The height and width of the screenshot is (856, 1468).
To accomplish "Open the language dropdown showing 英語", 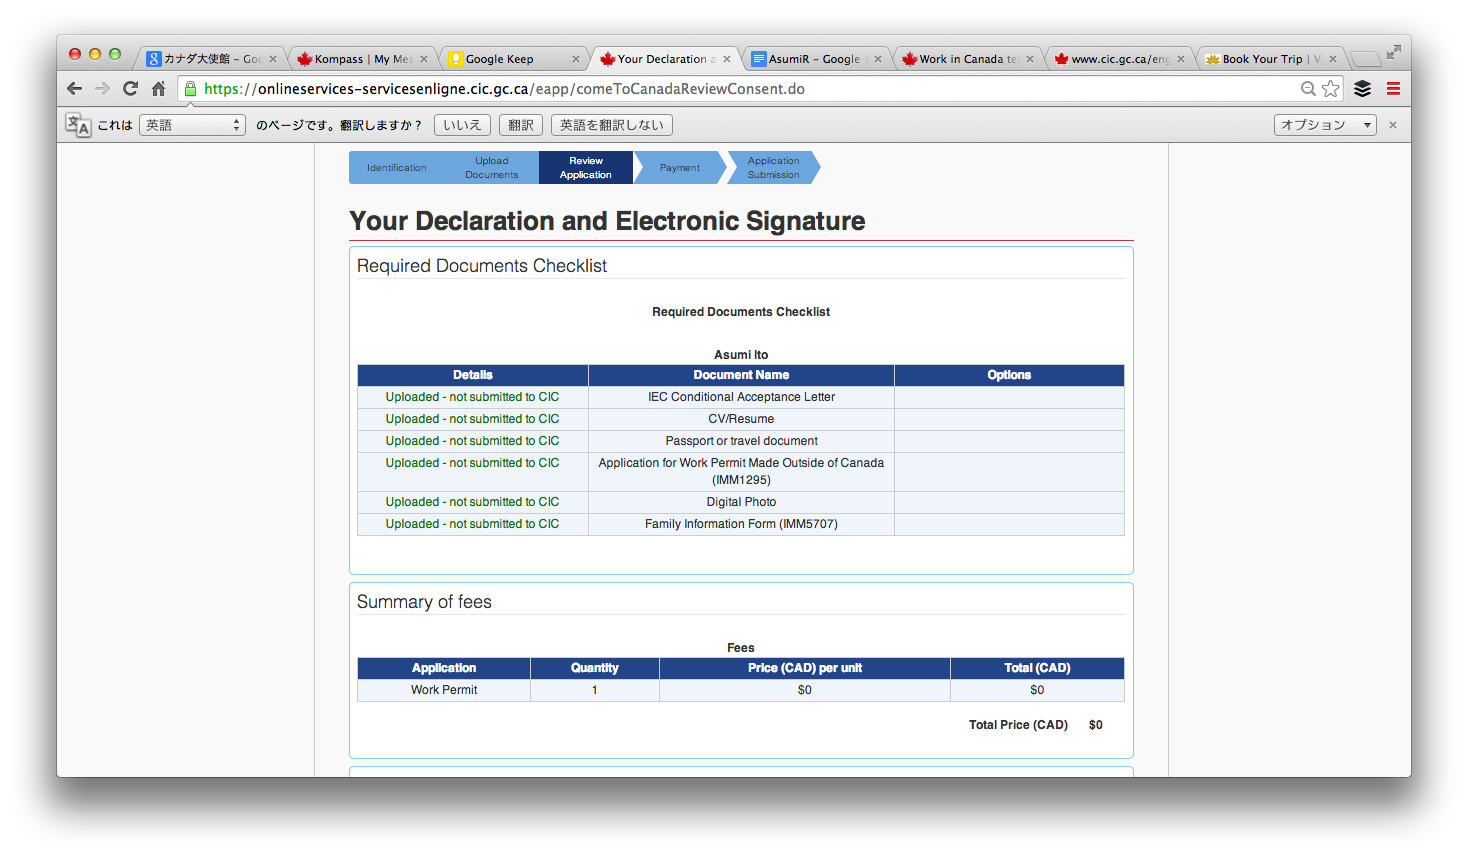I will point(192,125).
